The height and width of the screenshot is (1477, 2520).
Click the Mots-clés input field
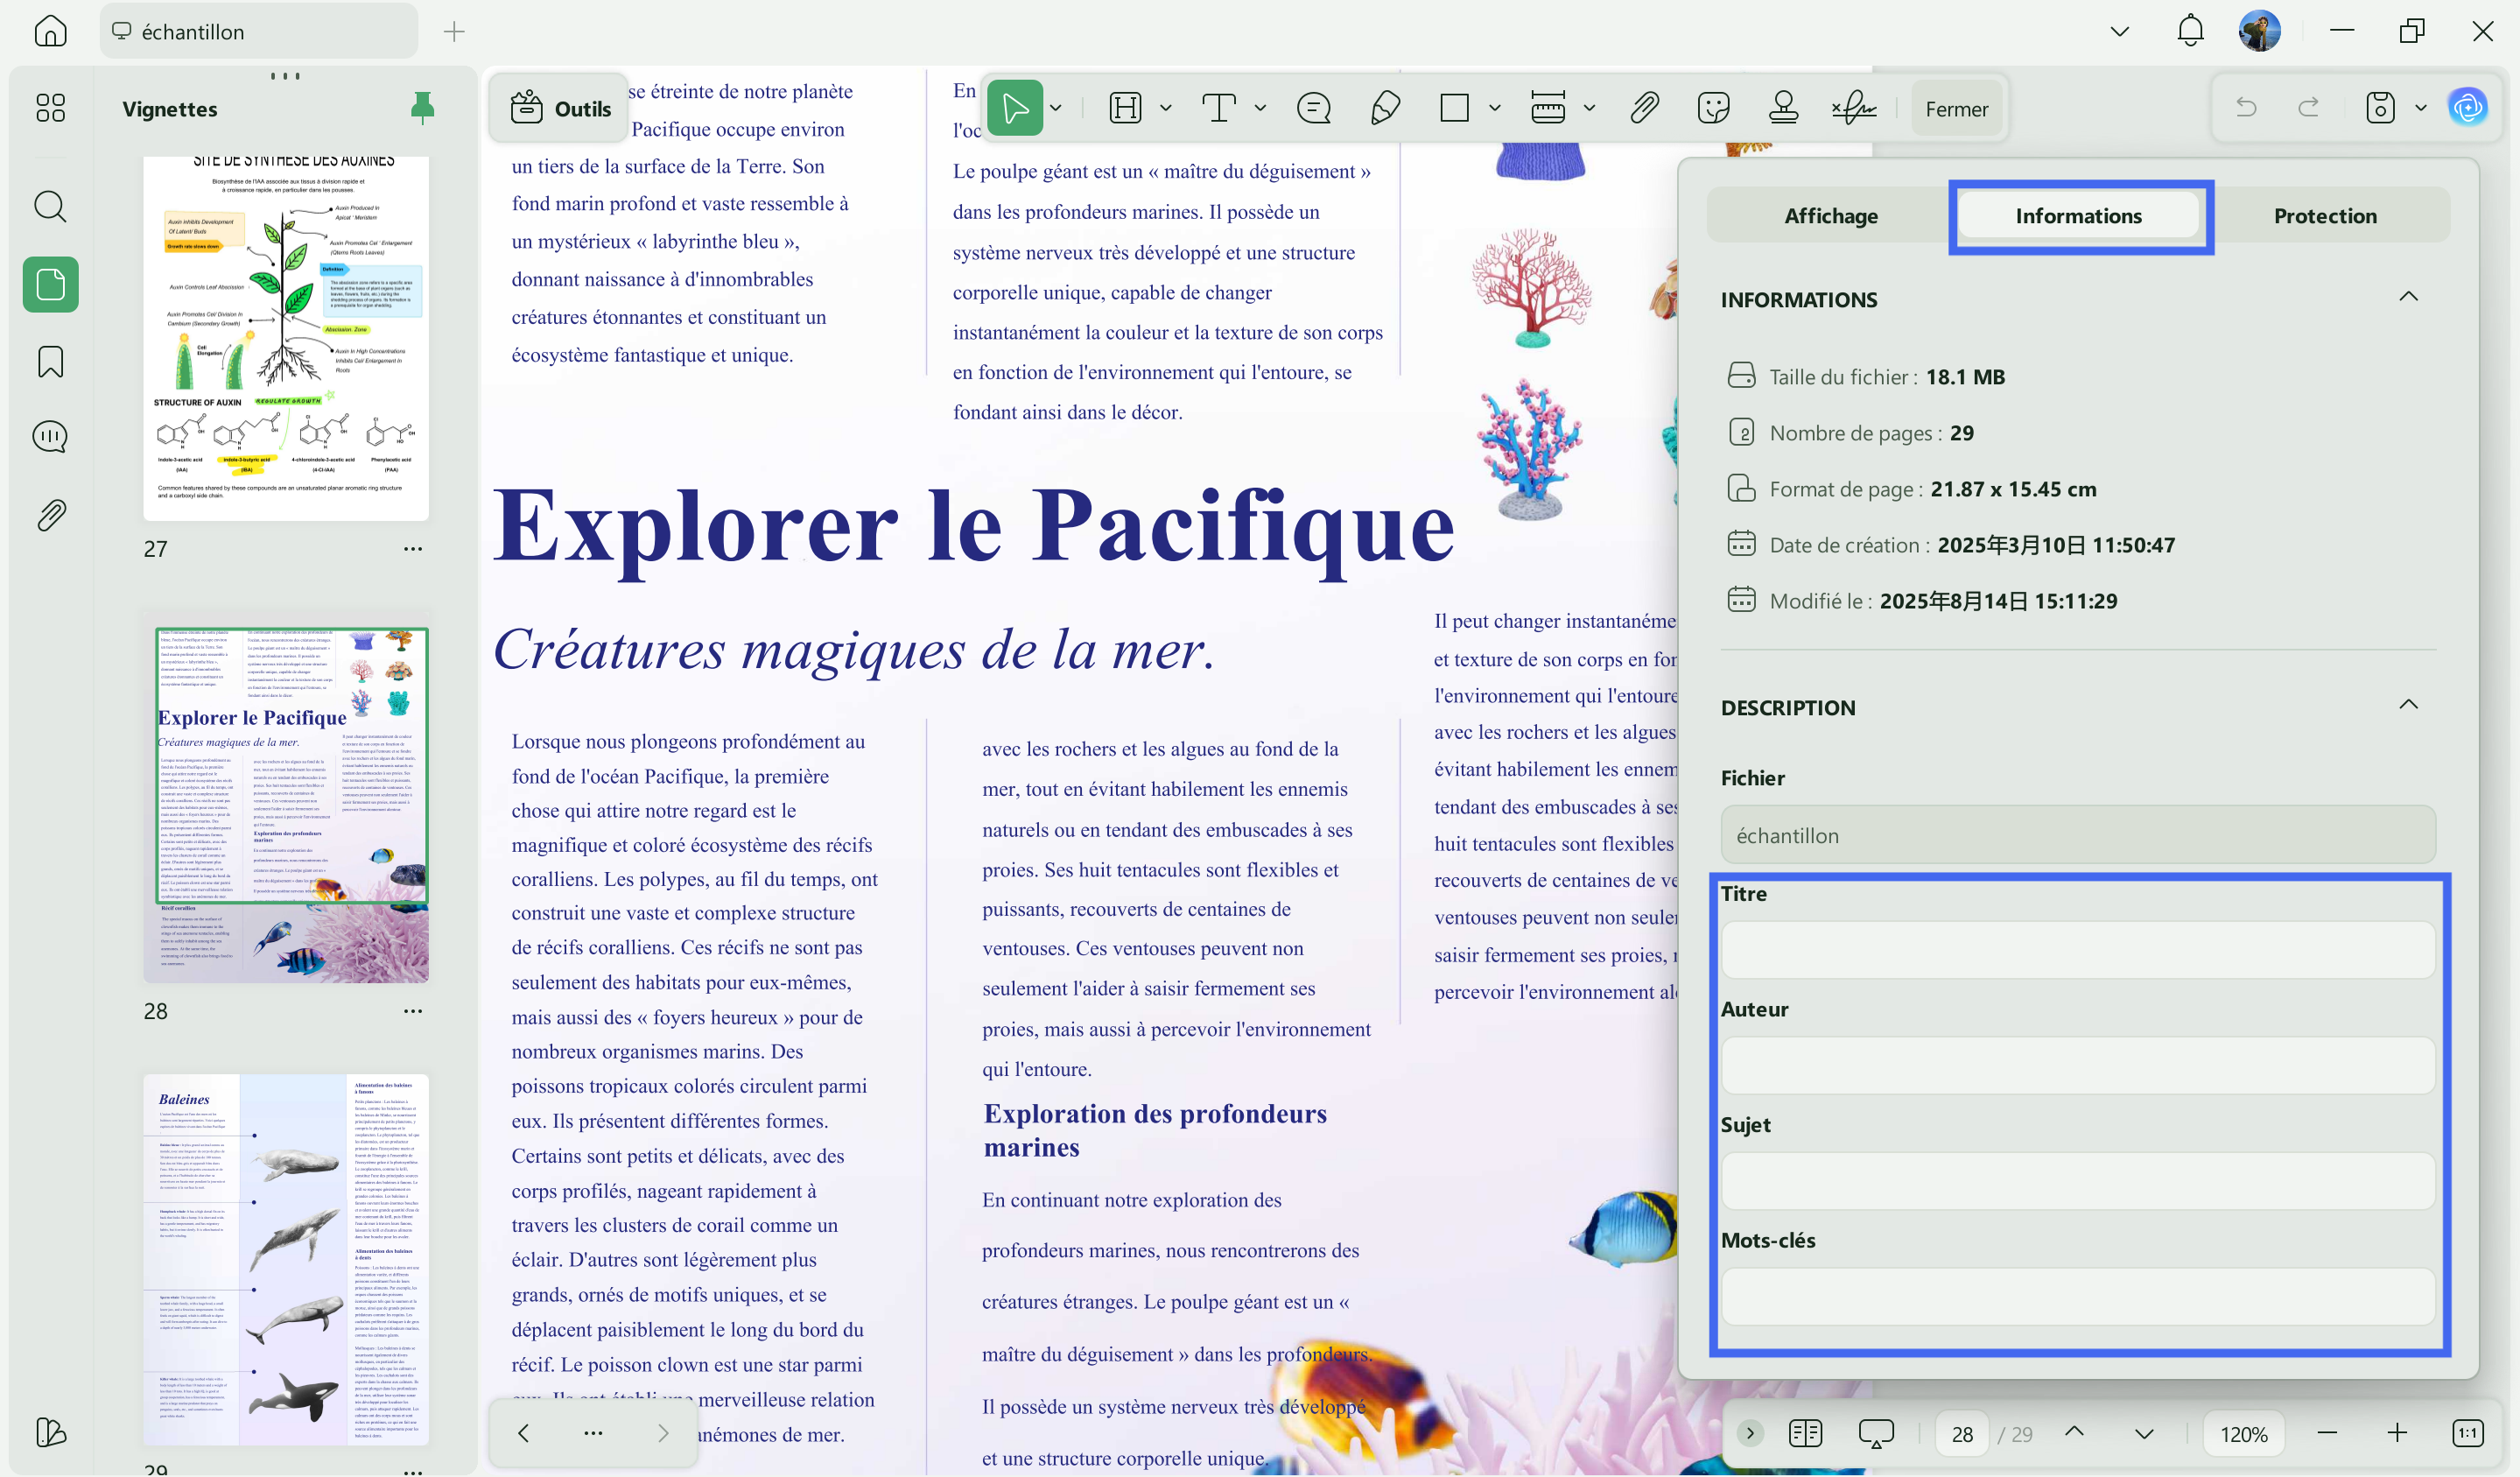[x=2078, y=1296]
